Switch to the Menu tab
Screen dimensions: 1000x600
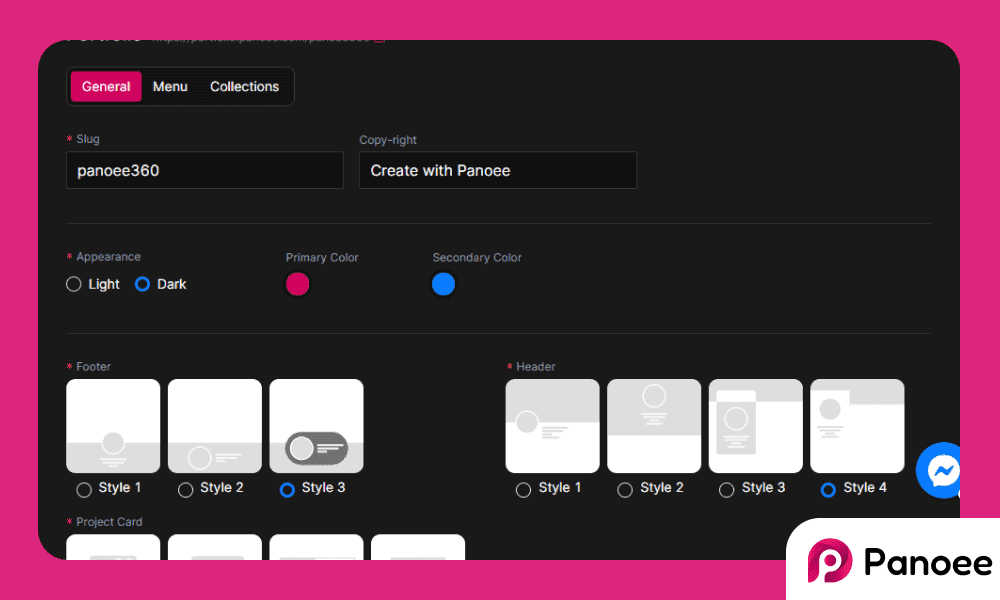click(x=170, y=87)
